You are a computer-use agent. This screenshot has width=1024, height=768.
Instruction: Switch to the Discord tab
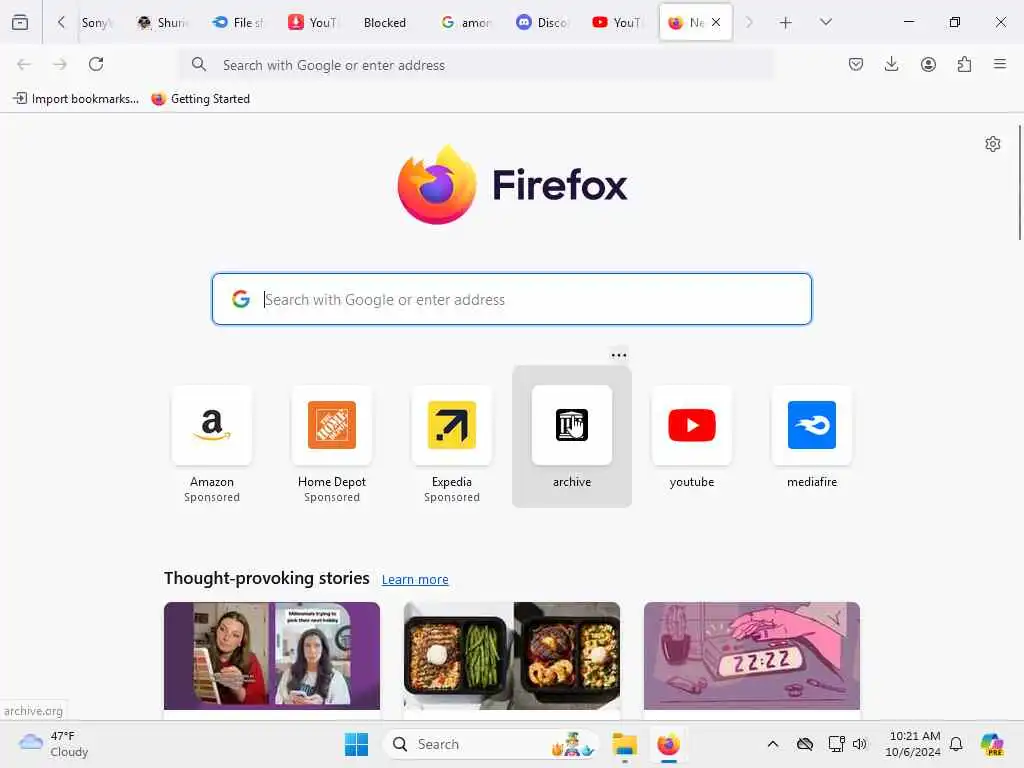(x=541, y=23)
